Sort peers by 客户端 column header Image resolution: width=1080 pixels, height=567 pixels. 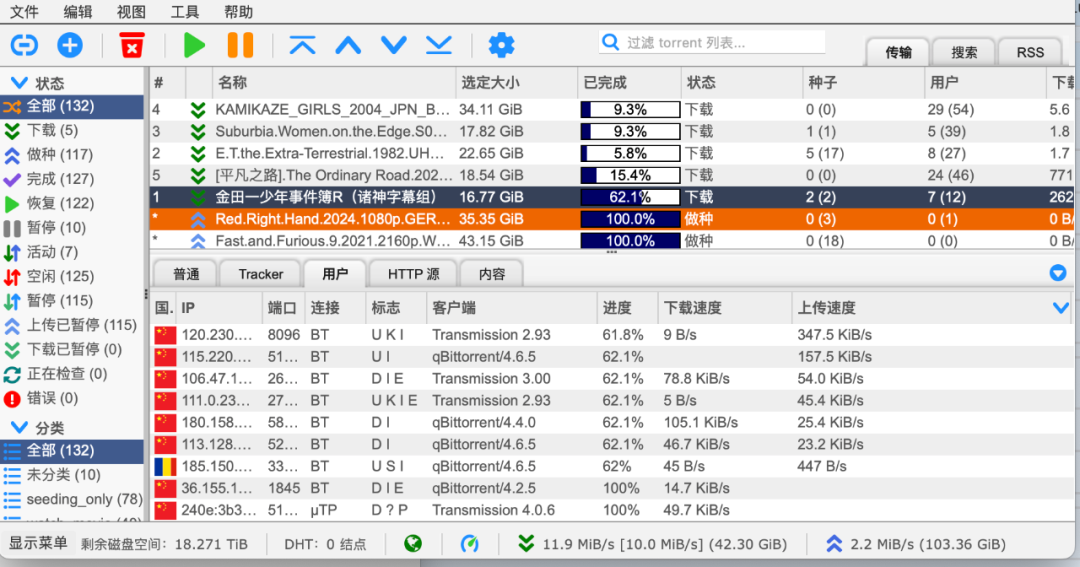[511, 308]
